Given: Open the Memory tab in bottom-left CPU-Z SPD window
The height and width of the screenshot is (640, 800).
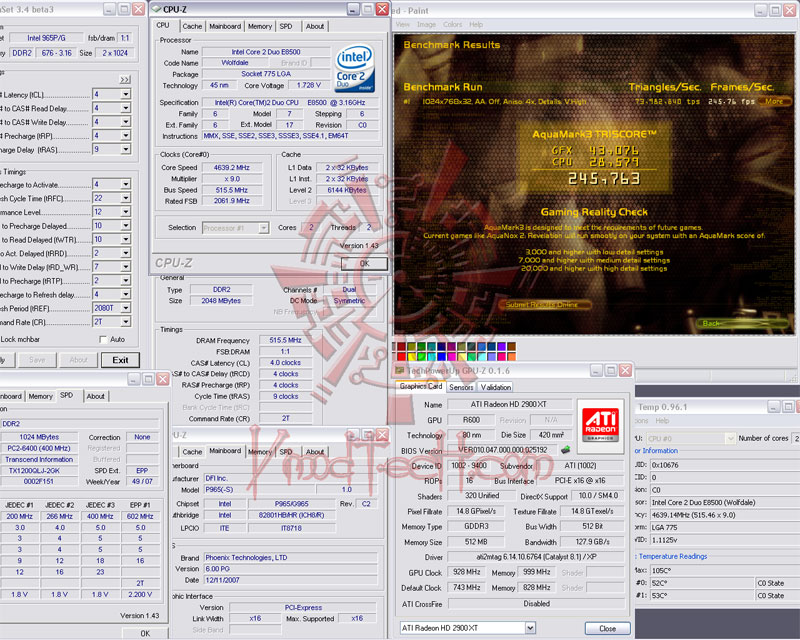Looking at the screenshot, I should [x=40, y=396].
